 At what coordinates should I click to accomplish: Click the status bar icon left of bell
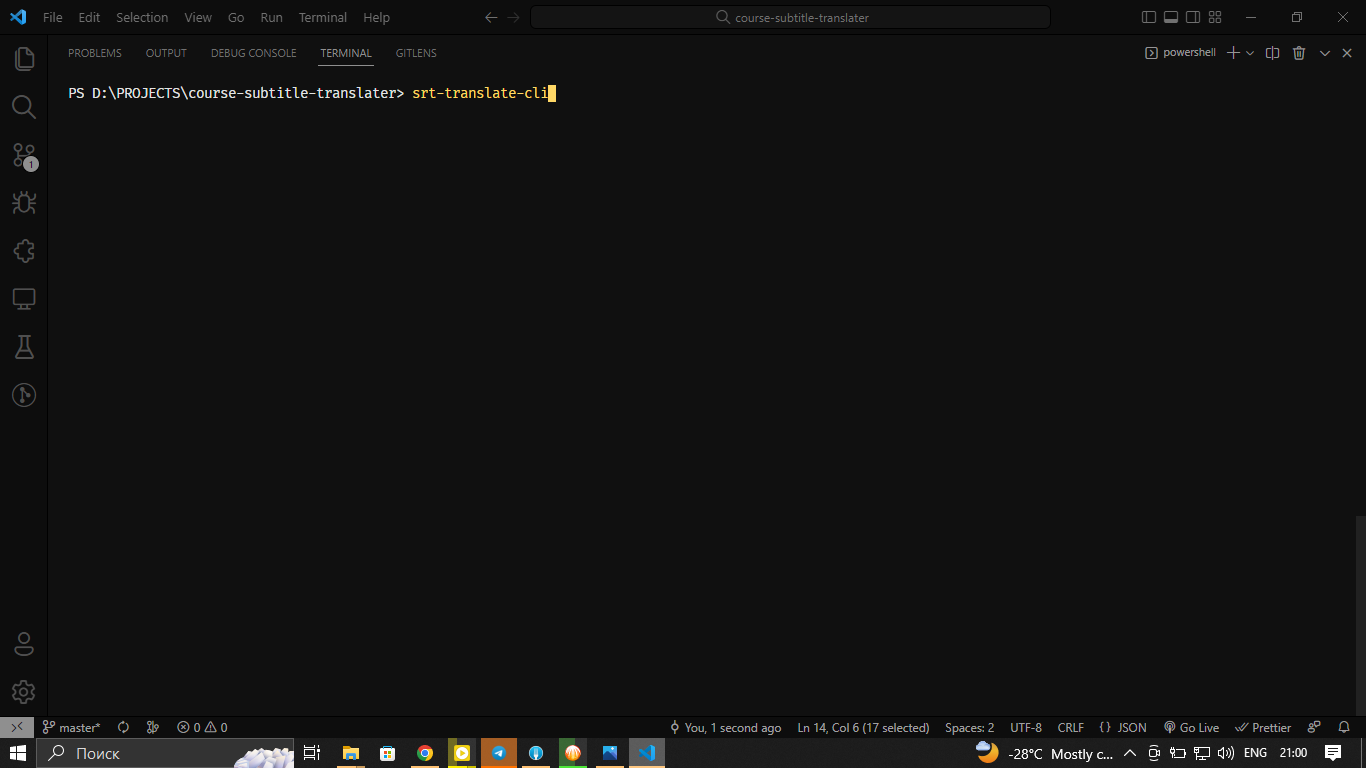(1315, 727)
